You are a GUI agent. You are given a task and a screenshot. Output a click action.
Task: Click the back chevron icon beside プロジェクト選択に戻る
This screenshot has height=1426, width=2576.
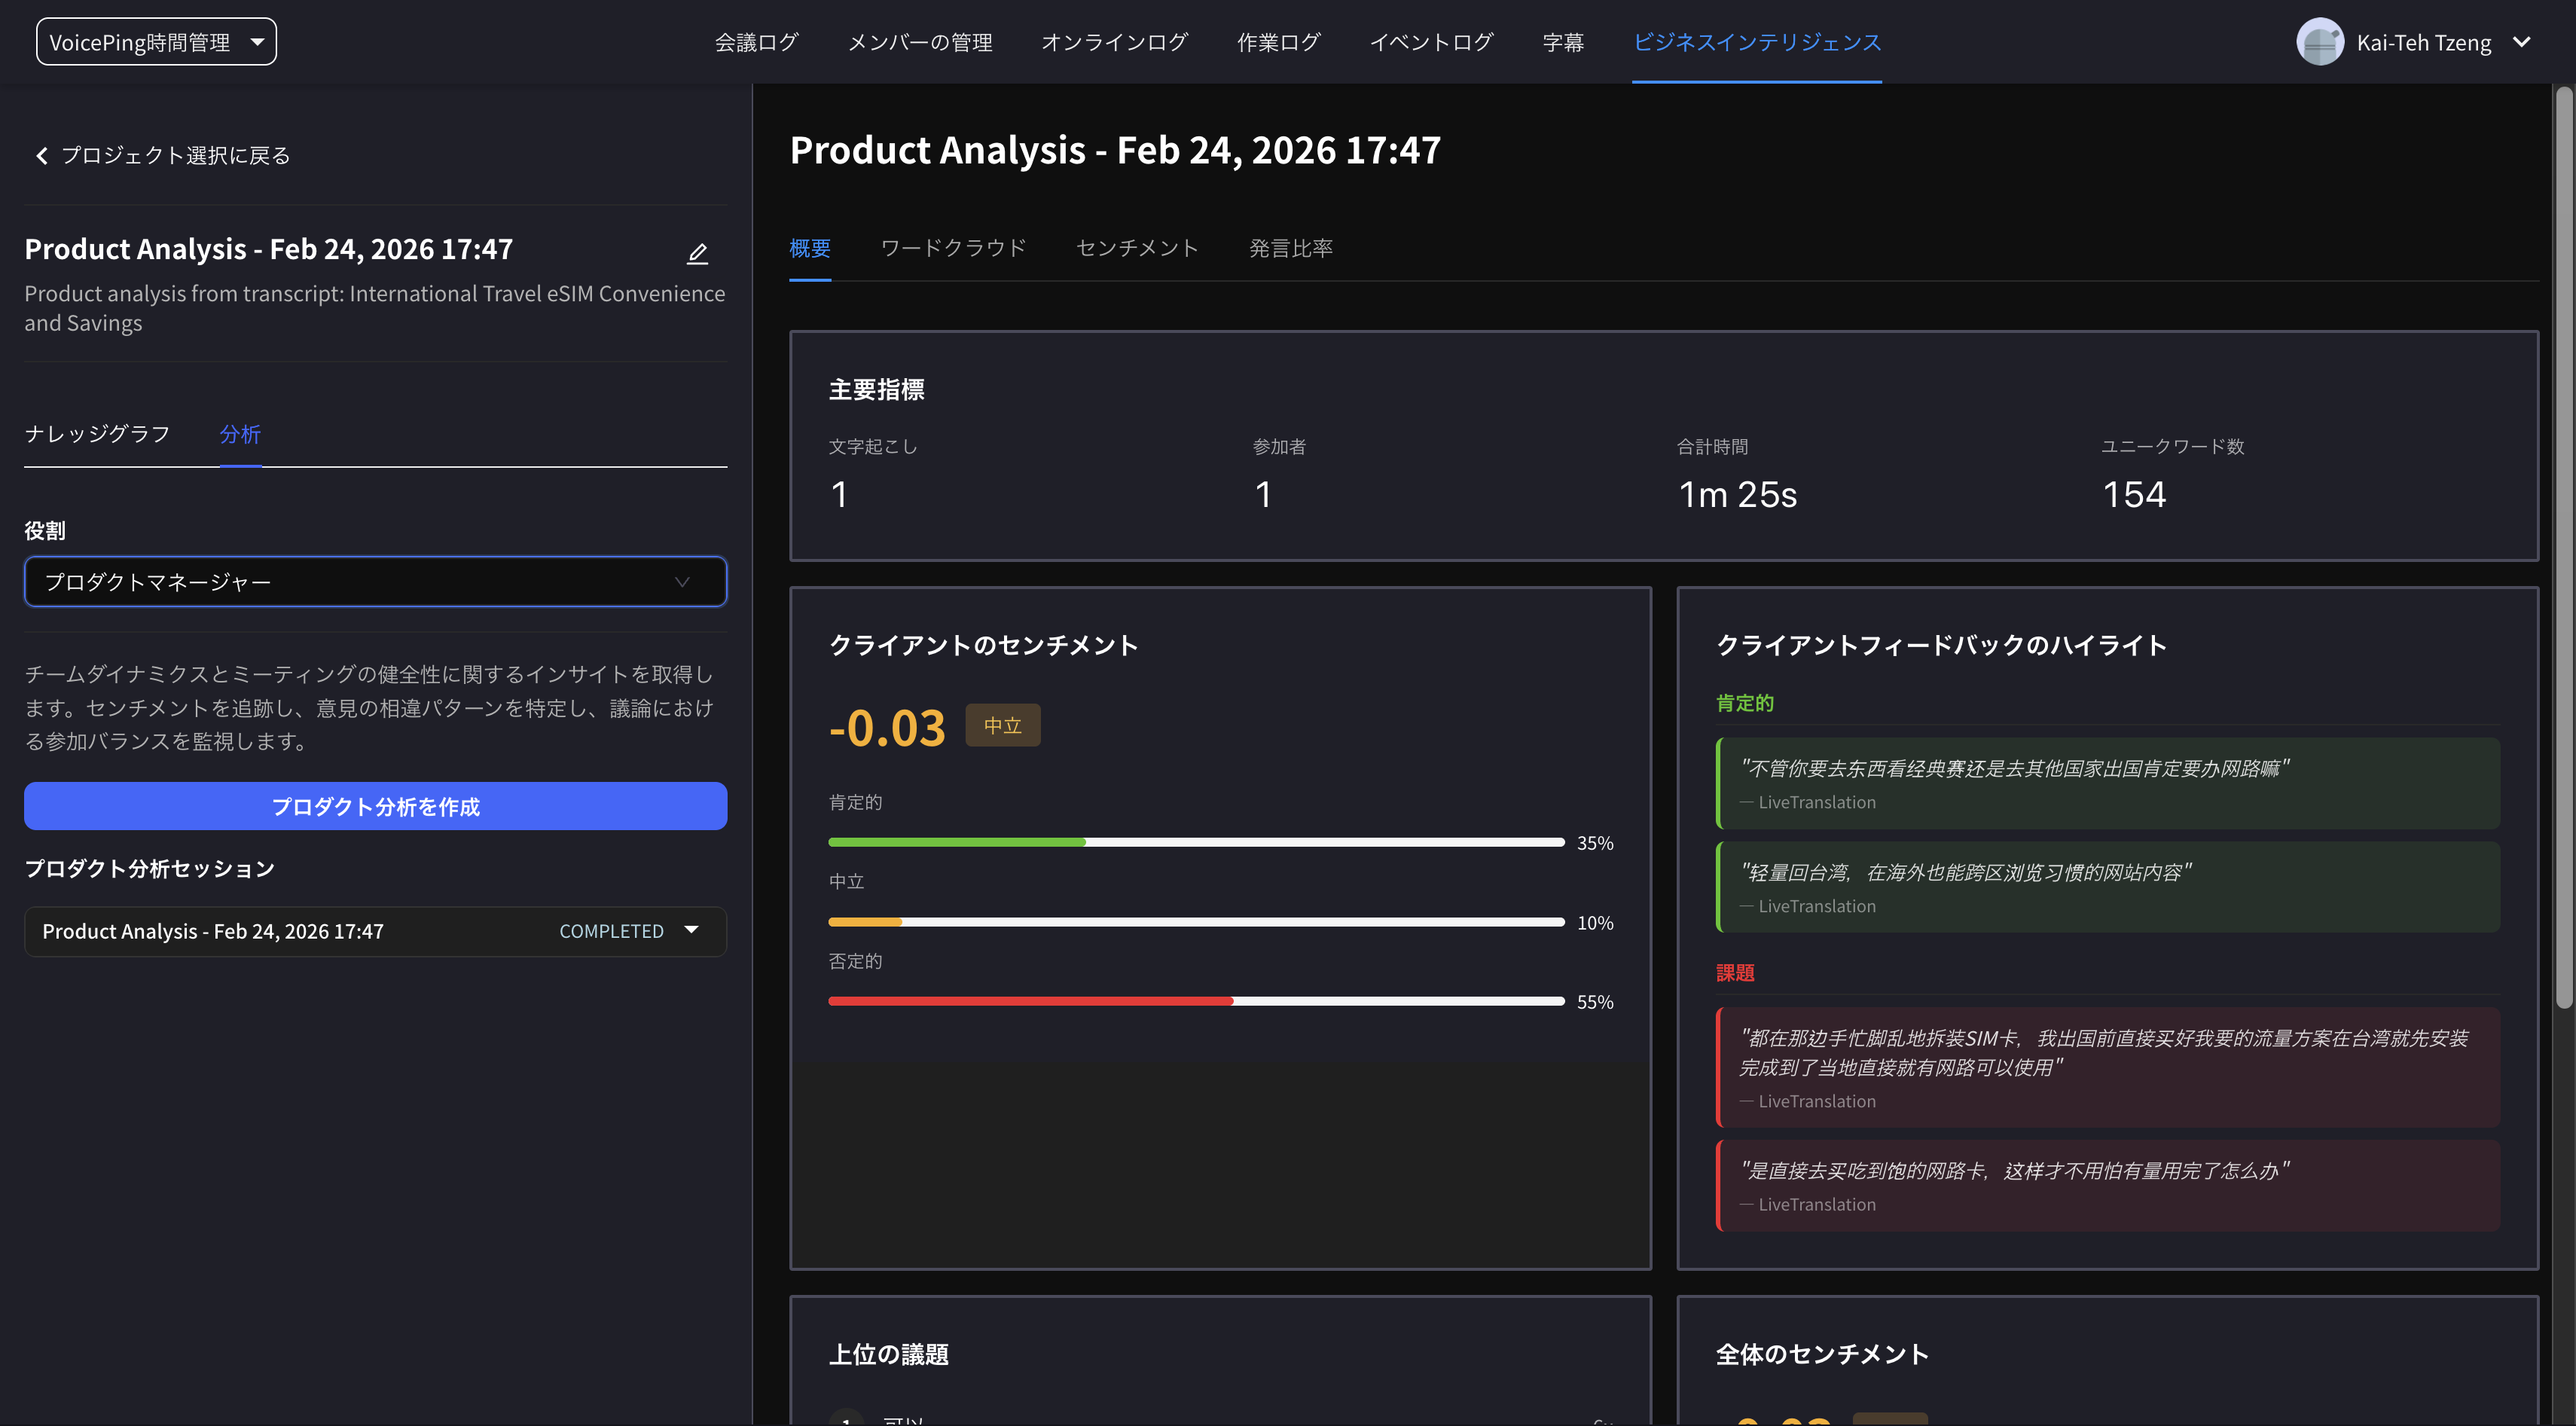pyautogui.click(x=41, y=155)
